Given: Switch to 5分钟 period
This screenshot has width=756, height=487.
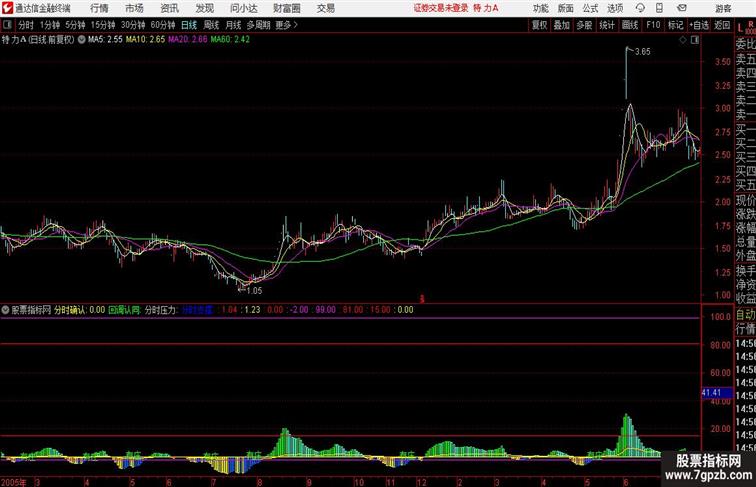Looking at the screenshot, I should [75, 25].
